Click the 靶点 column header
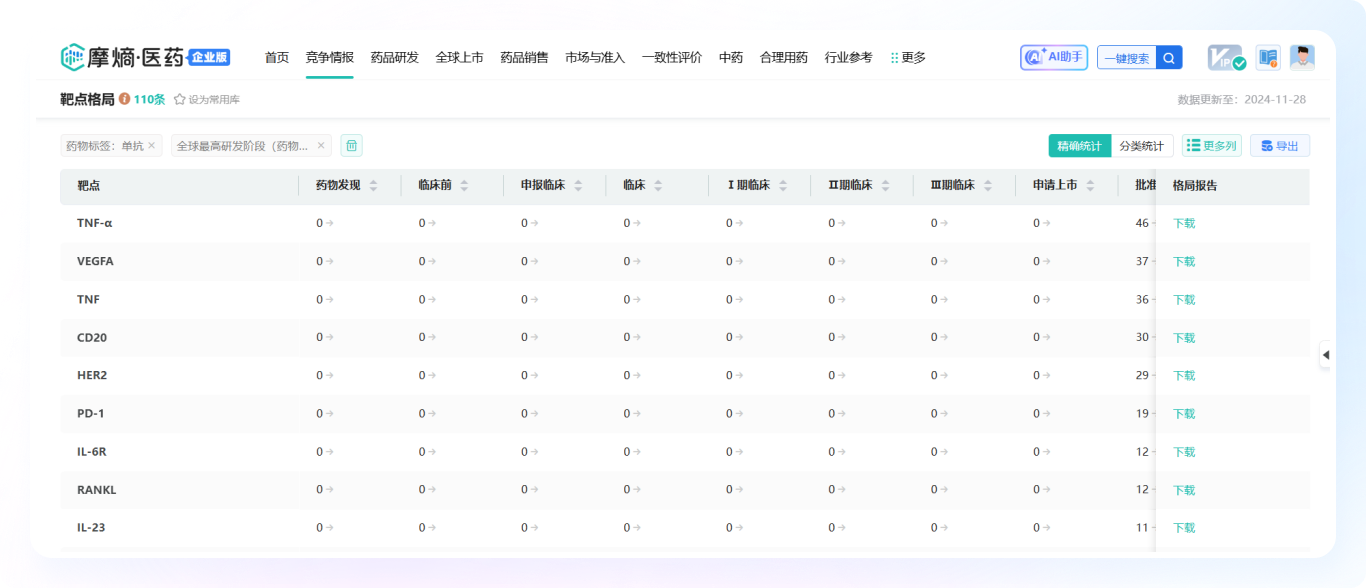 tap(88, 186)
